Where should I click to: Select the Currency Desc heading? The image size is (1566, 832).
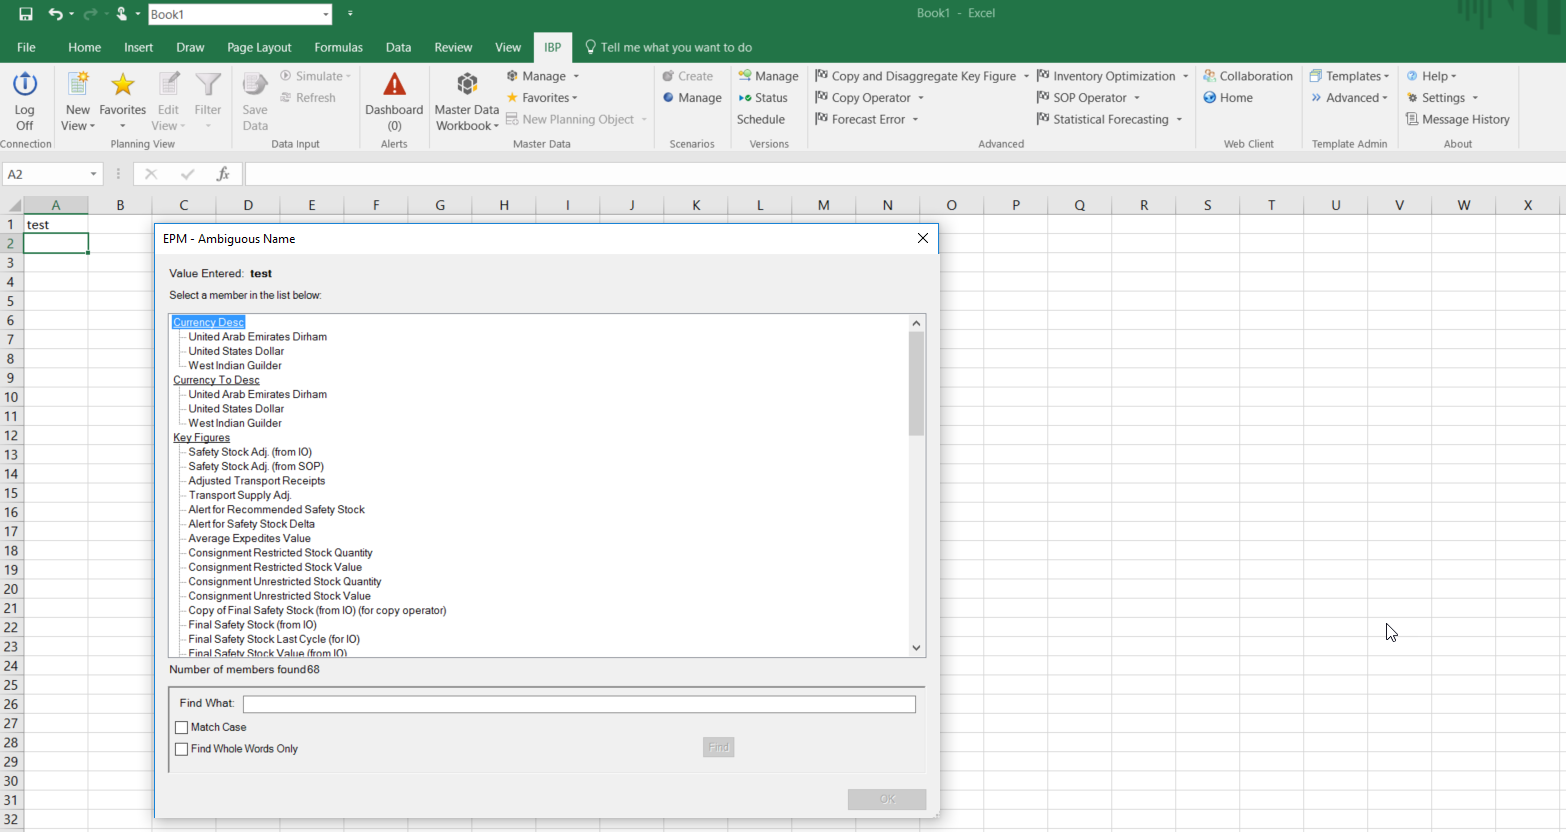click(x=208, y=322)
